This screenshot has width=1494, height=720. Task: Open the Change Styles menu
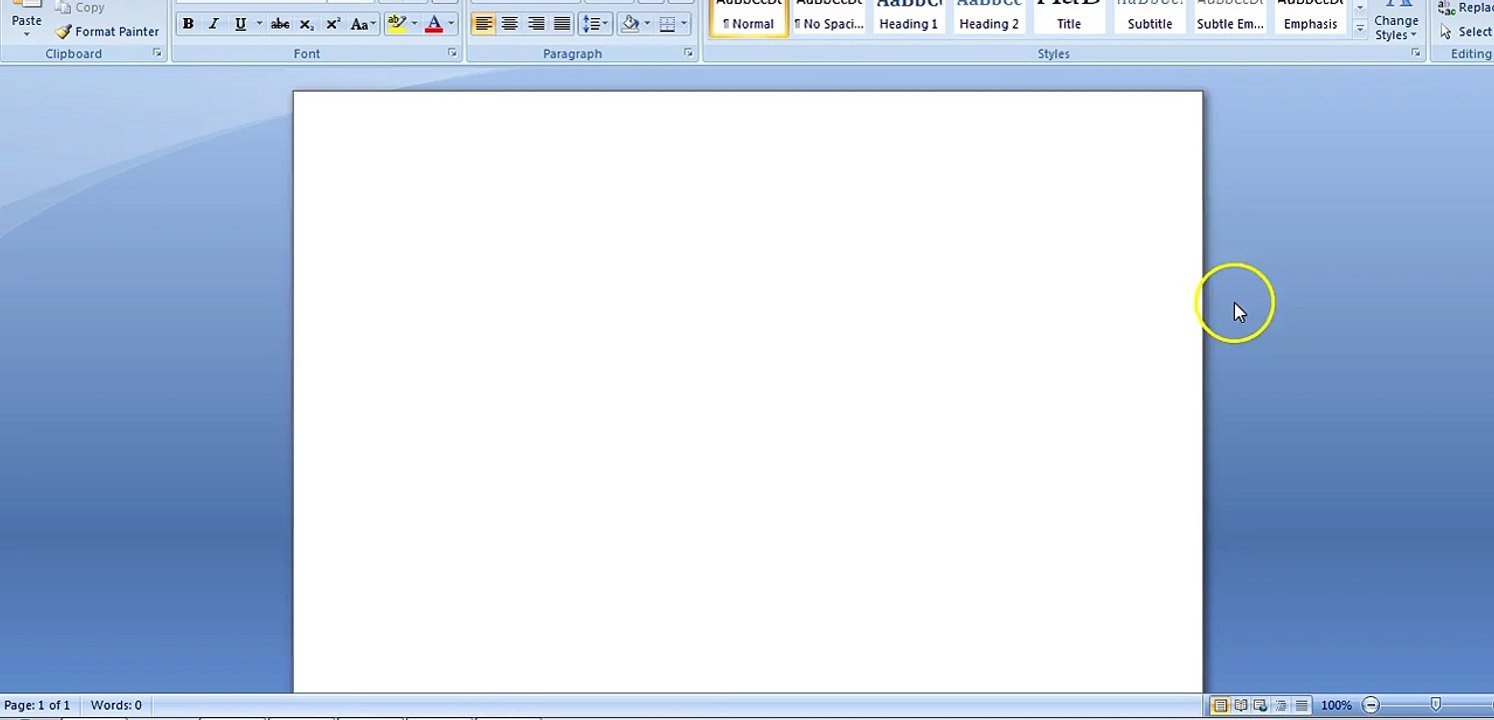(1396, 21)
